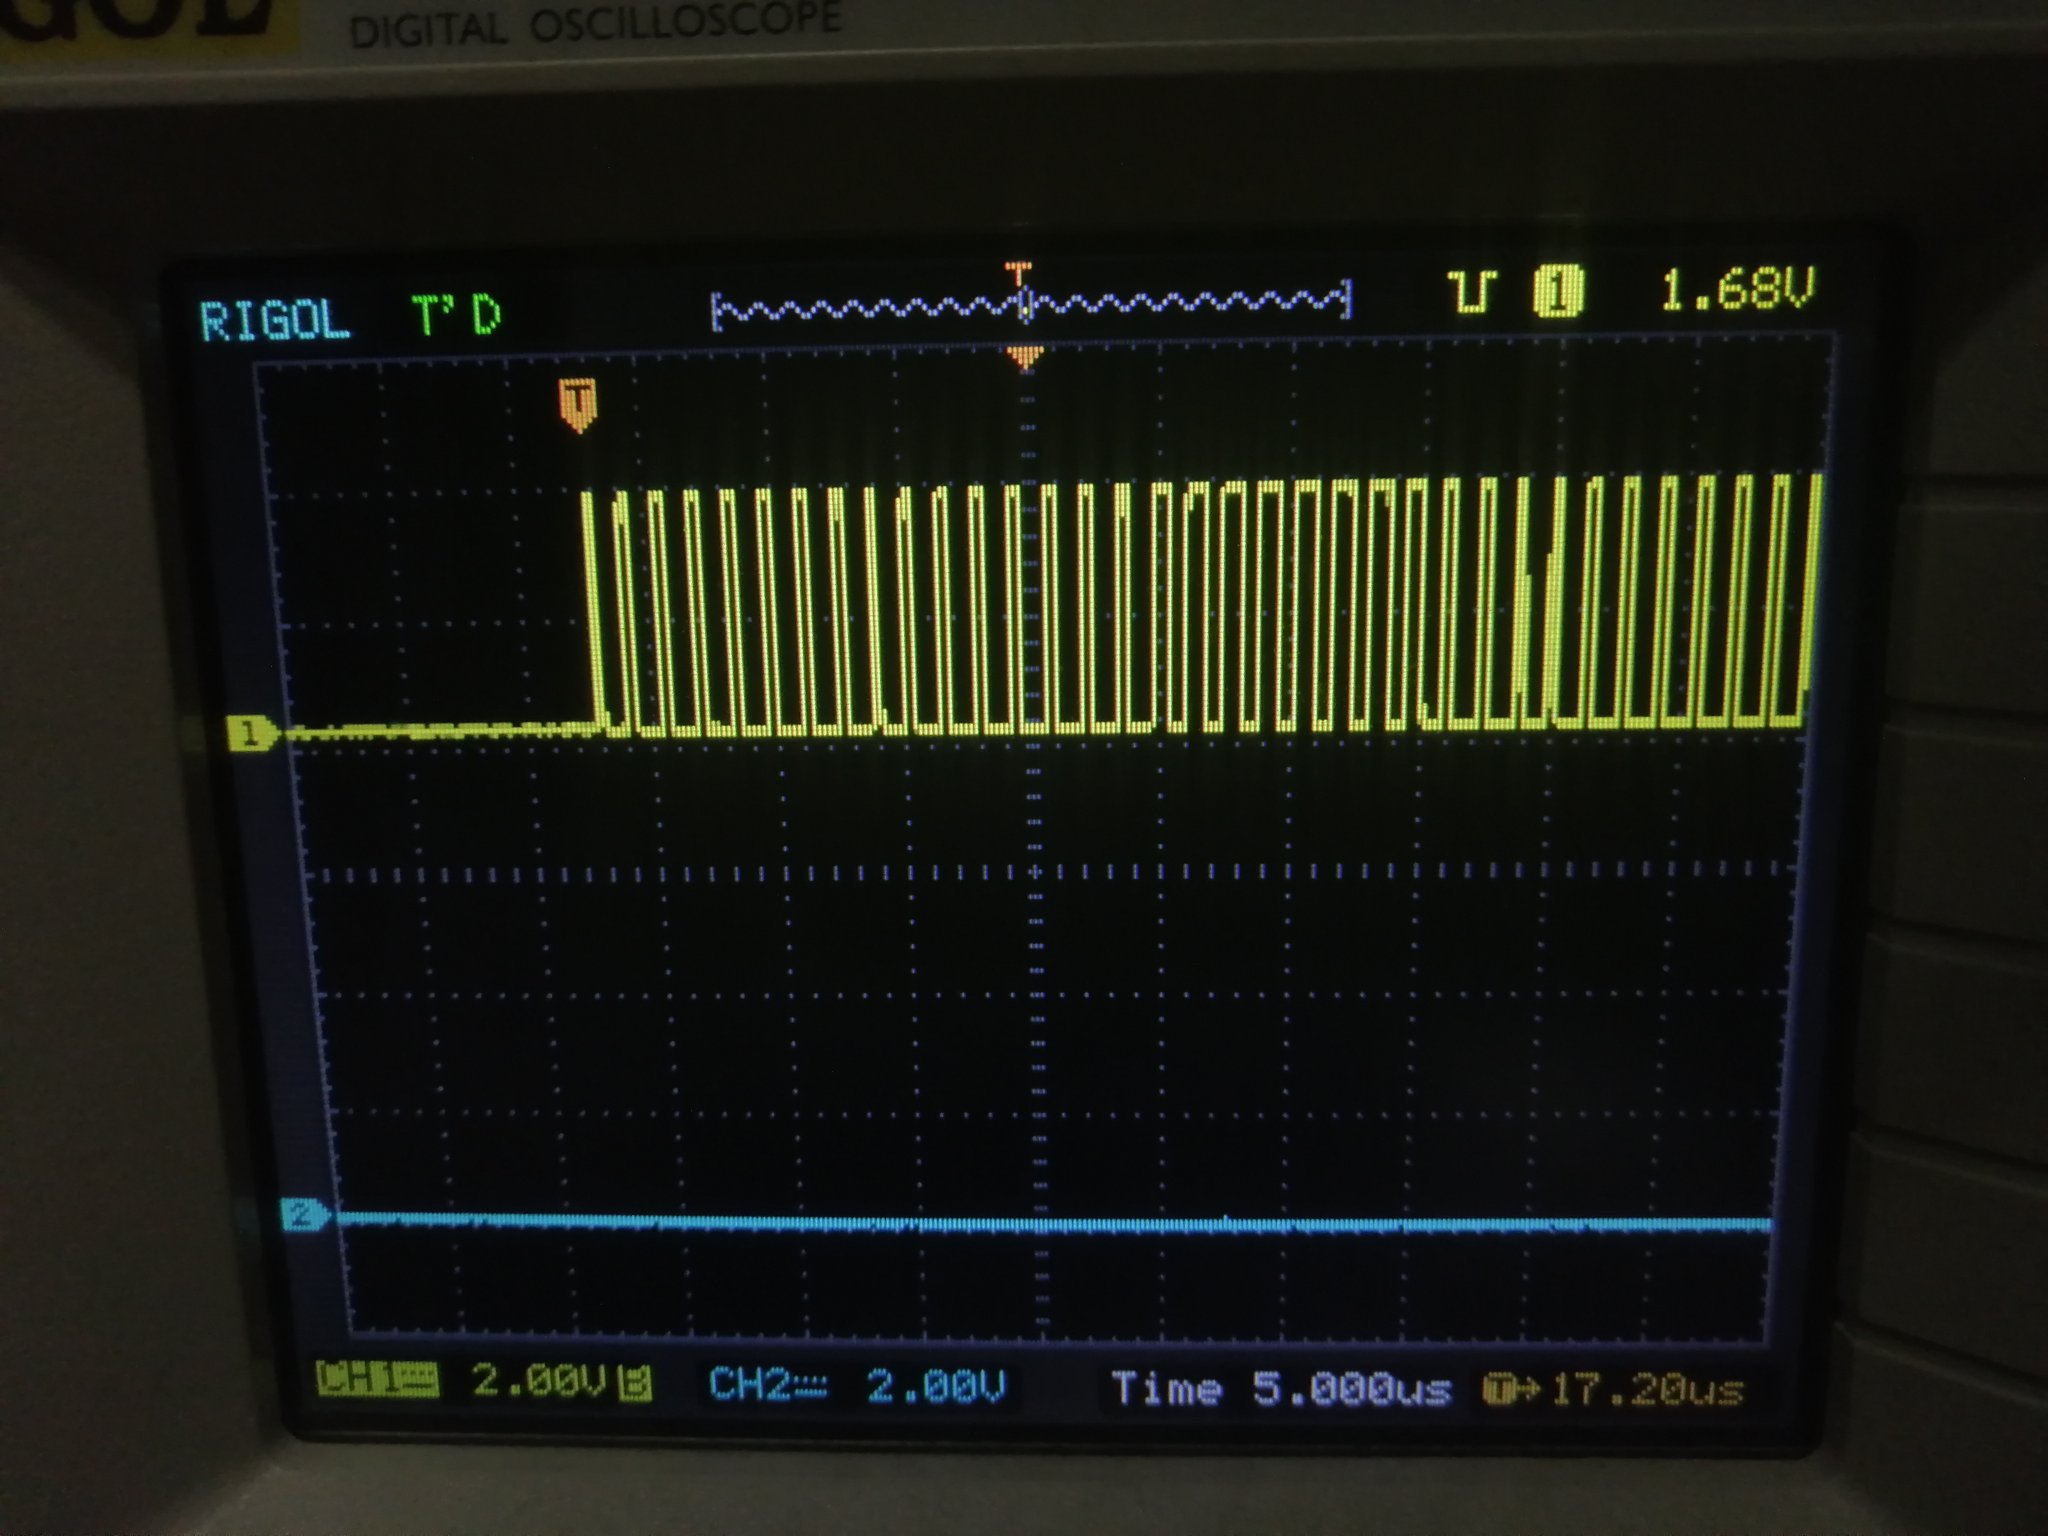2048x1536 pixels.
Task: Click the trigger point marker atop the grid
Action: (x=1024, y=357)
